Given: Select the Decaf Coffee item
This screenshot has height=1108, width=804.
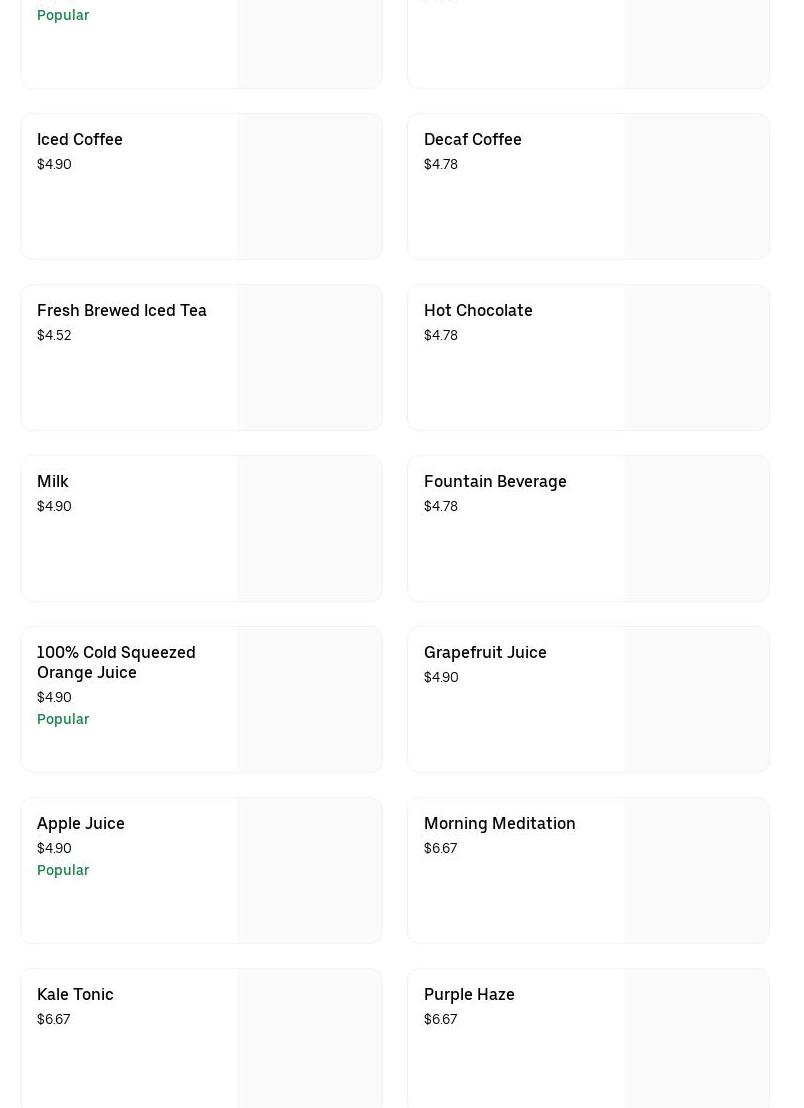Looking at the screenshot, I should point(472,140).
